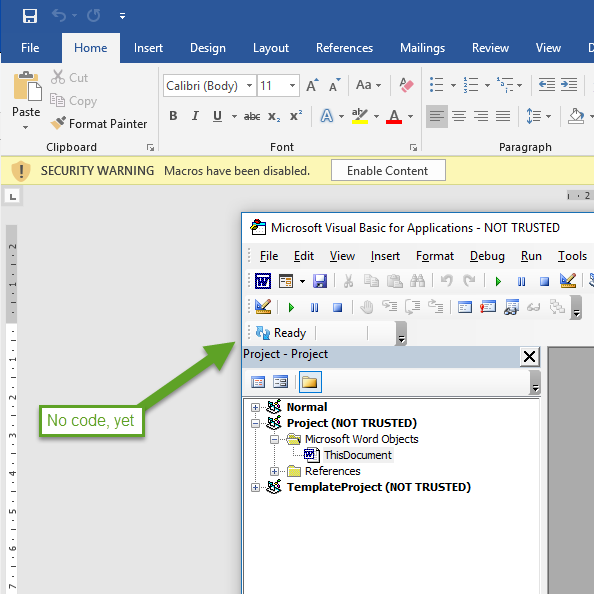
Task: Decrease paragraph indent
Action: tap(547, 85)
